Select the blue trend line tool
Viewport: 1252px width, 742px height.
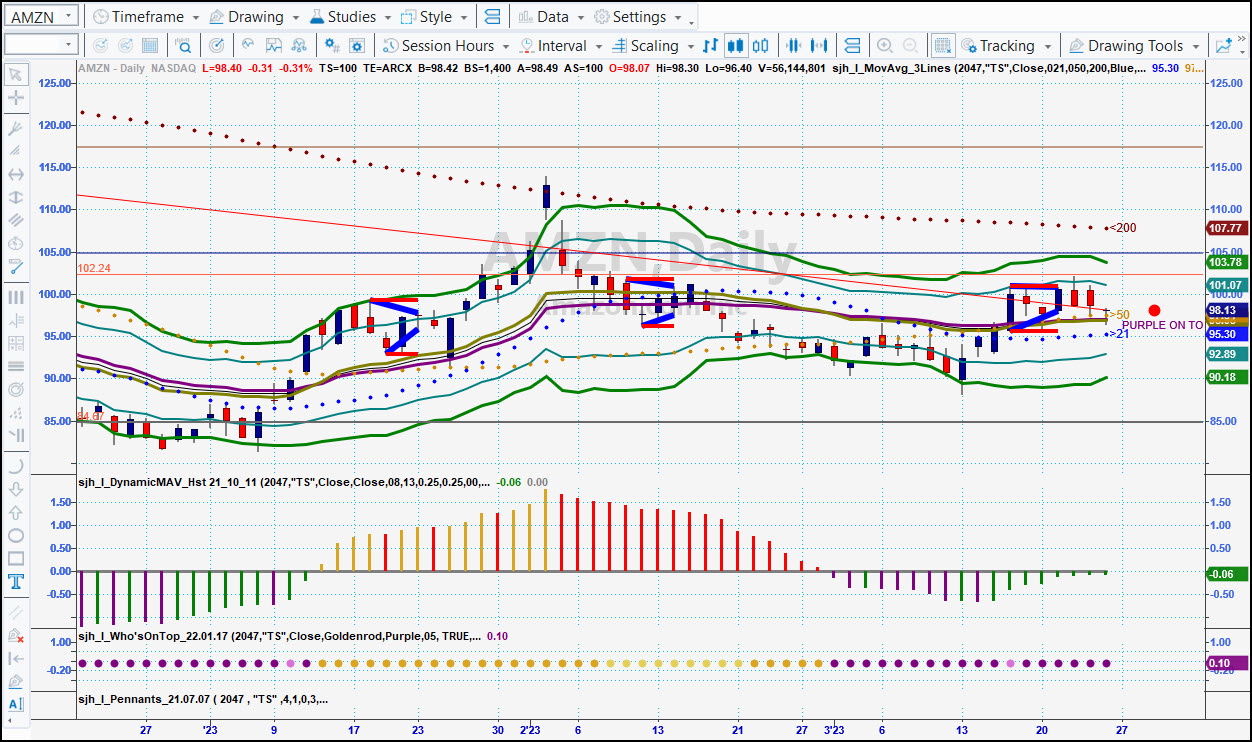(15, 267)
